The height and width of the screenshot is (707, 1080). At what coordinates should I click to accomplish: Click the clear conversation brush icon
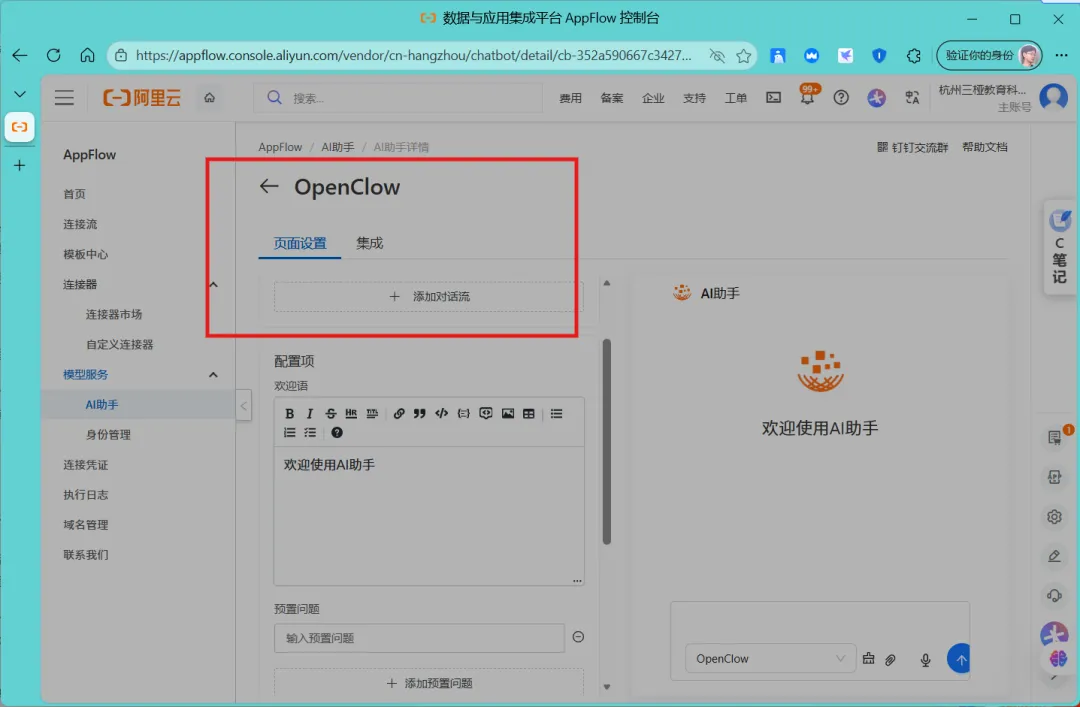click(x=868, y=659)
